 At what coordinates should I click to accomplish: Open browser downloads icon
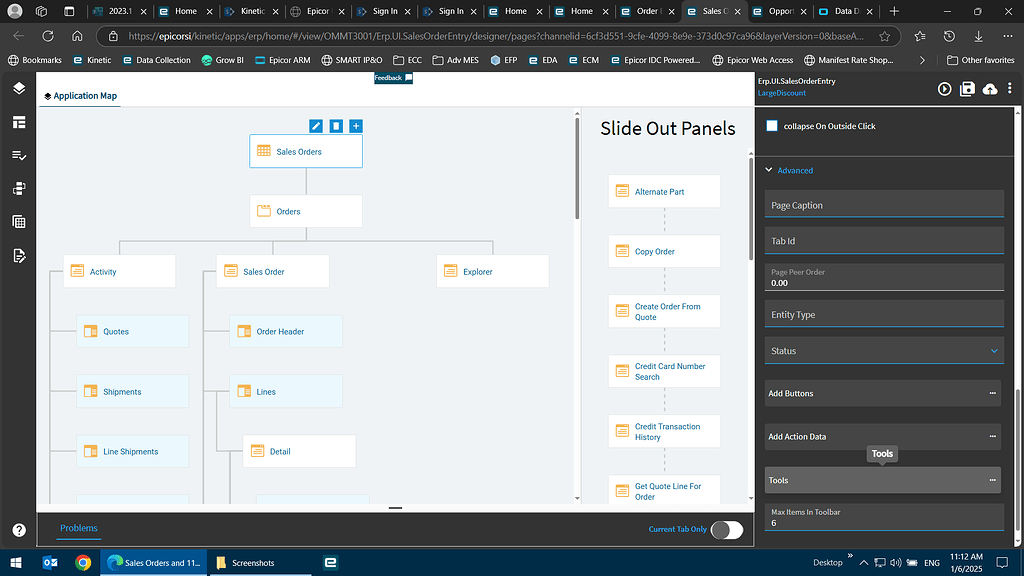tap(978, 36)
